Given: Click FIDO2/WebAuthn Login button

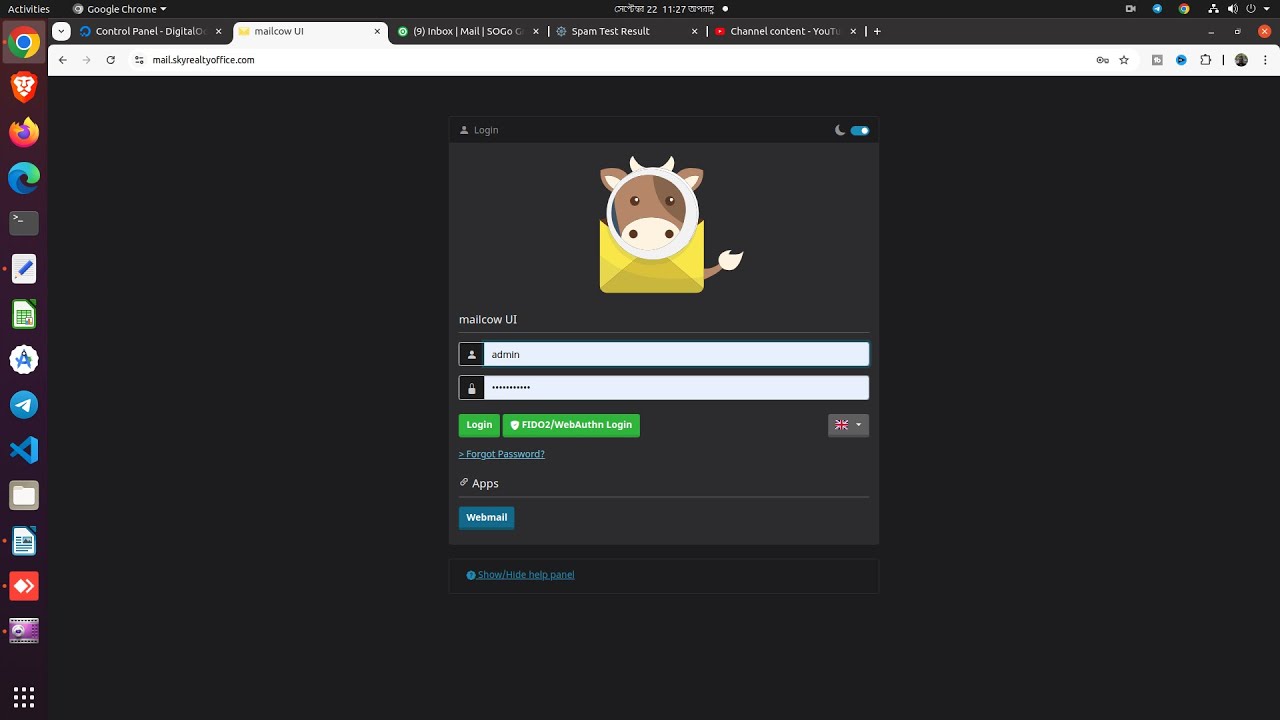Looking at the screenshot, I should (571, 425).
